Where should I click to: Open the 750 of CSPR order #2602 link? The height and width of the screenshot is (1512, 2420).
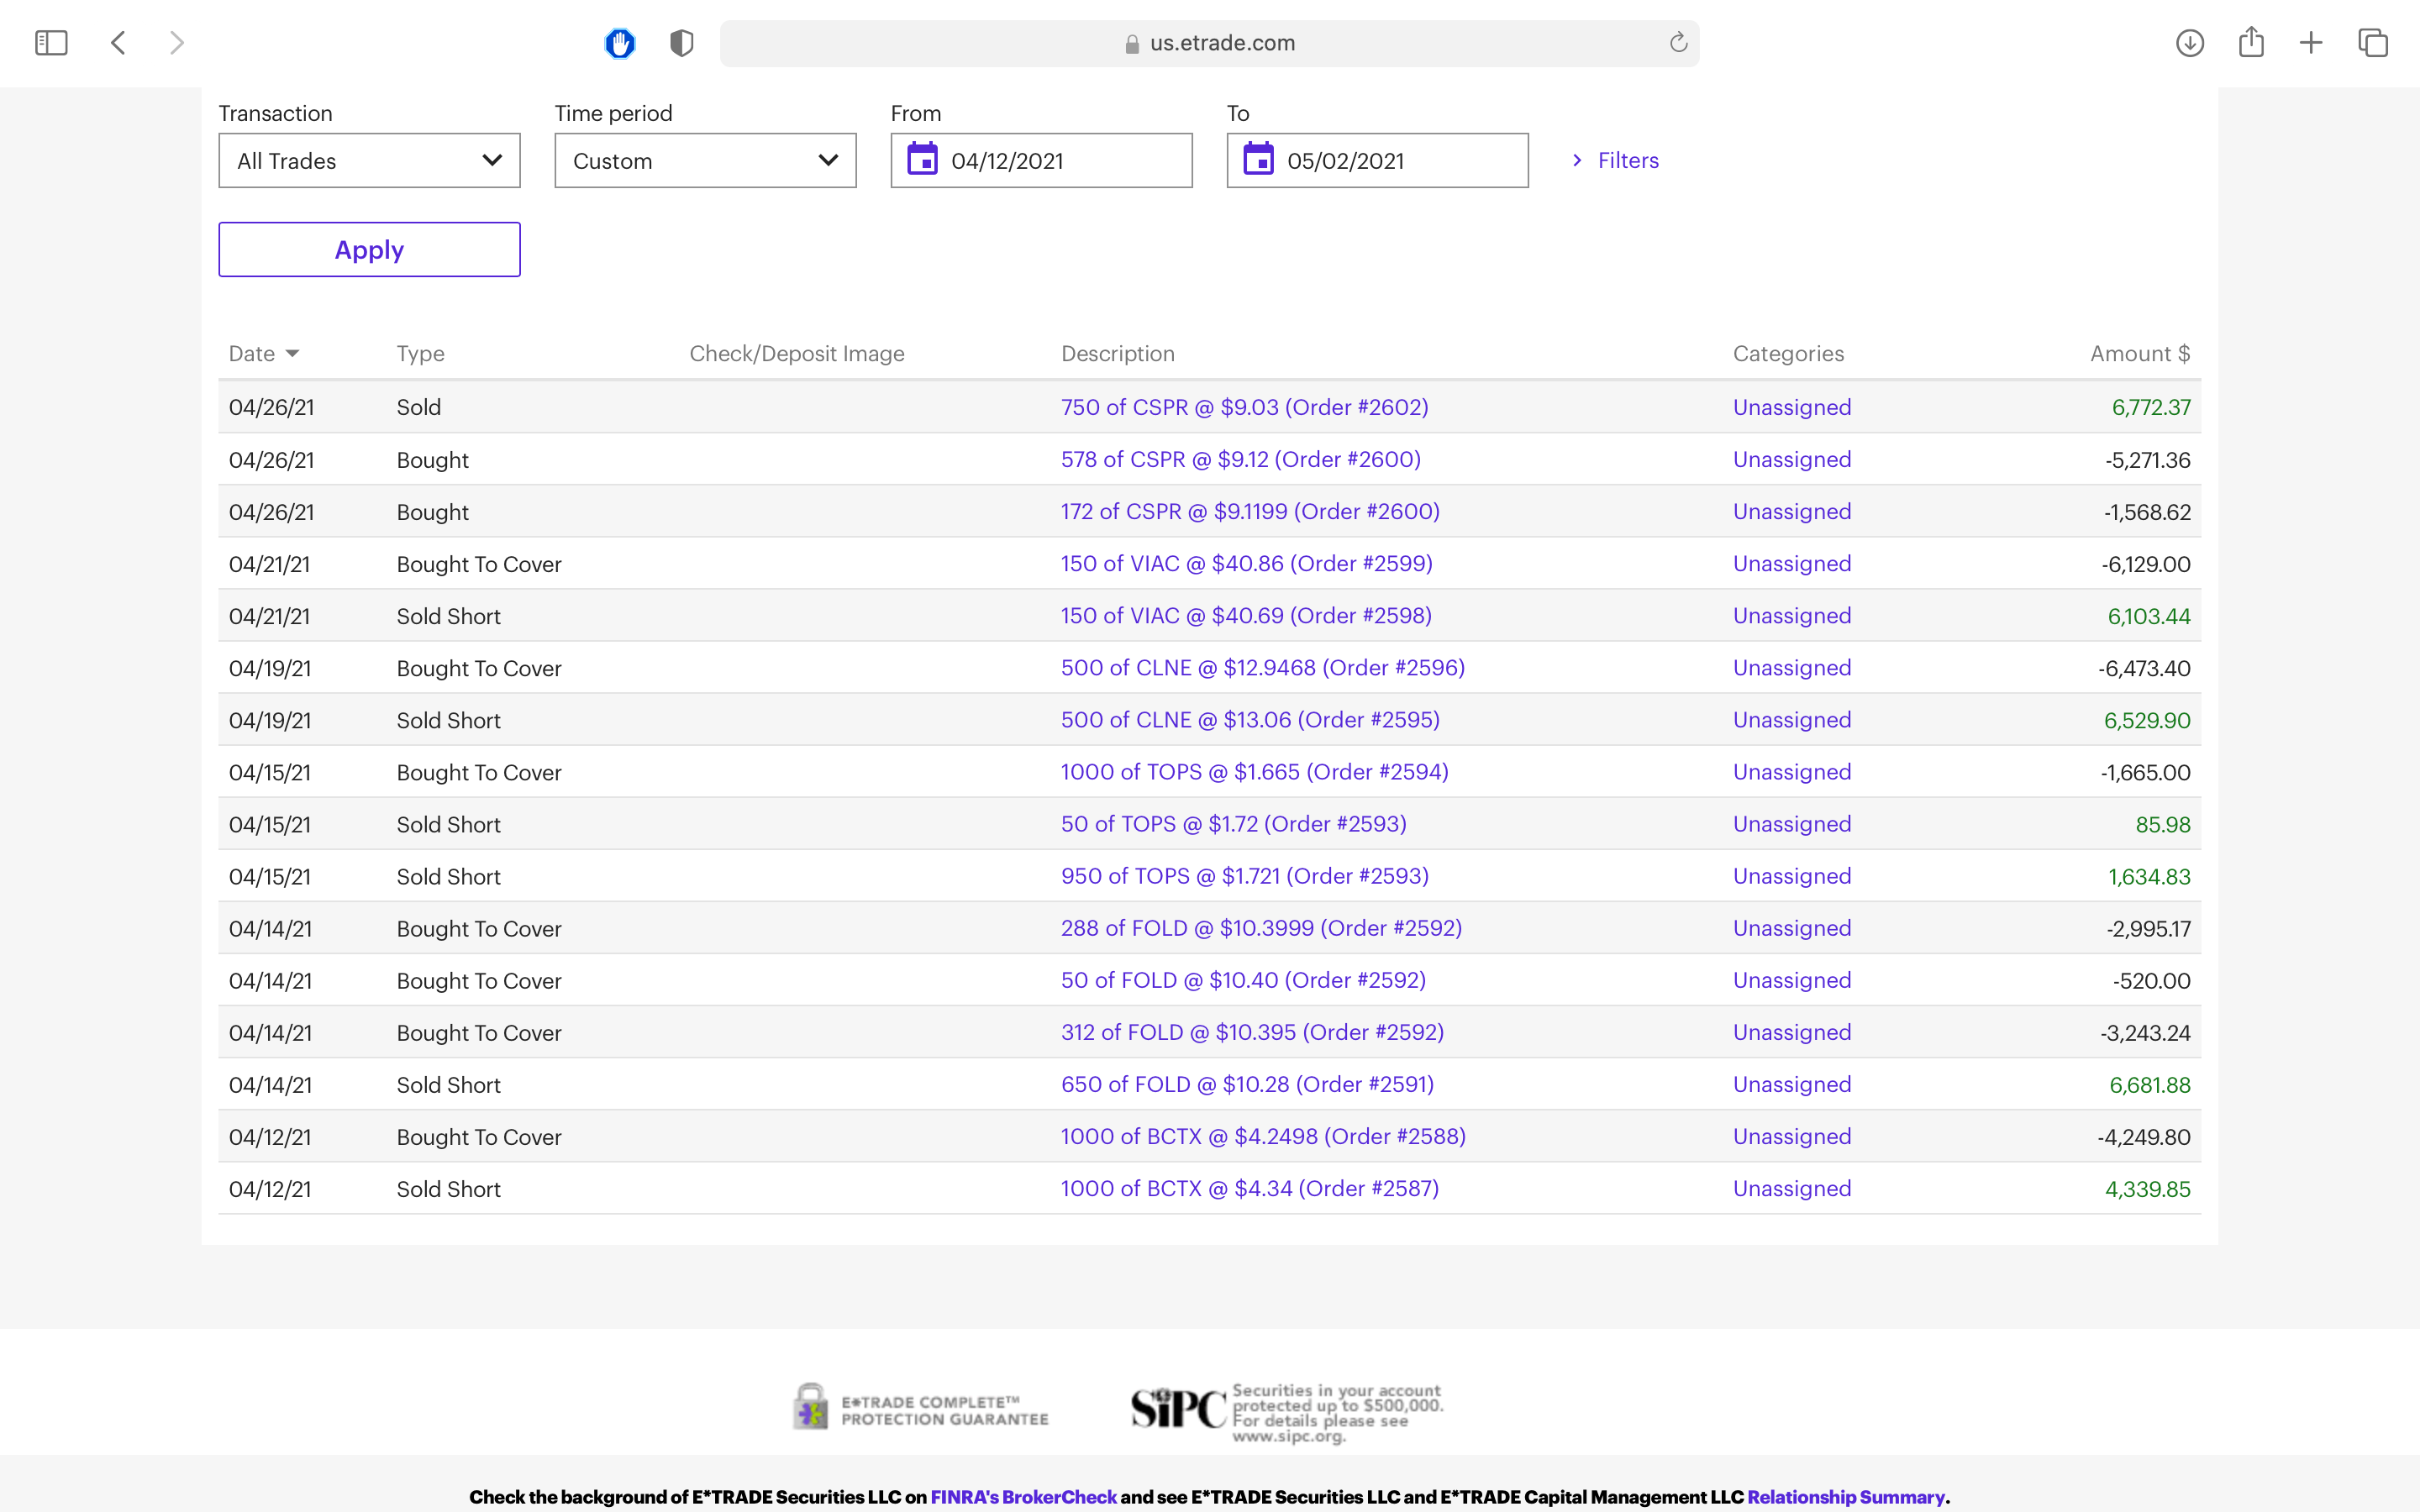[1244, 407]
